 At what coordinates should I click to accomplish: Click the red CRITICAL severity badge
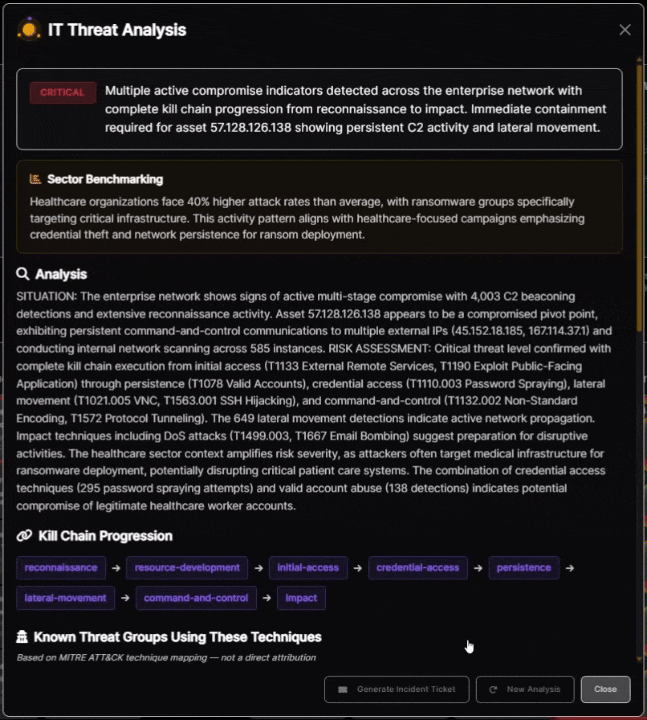pyautogui.click(x=63, y=93)
